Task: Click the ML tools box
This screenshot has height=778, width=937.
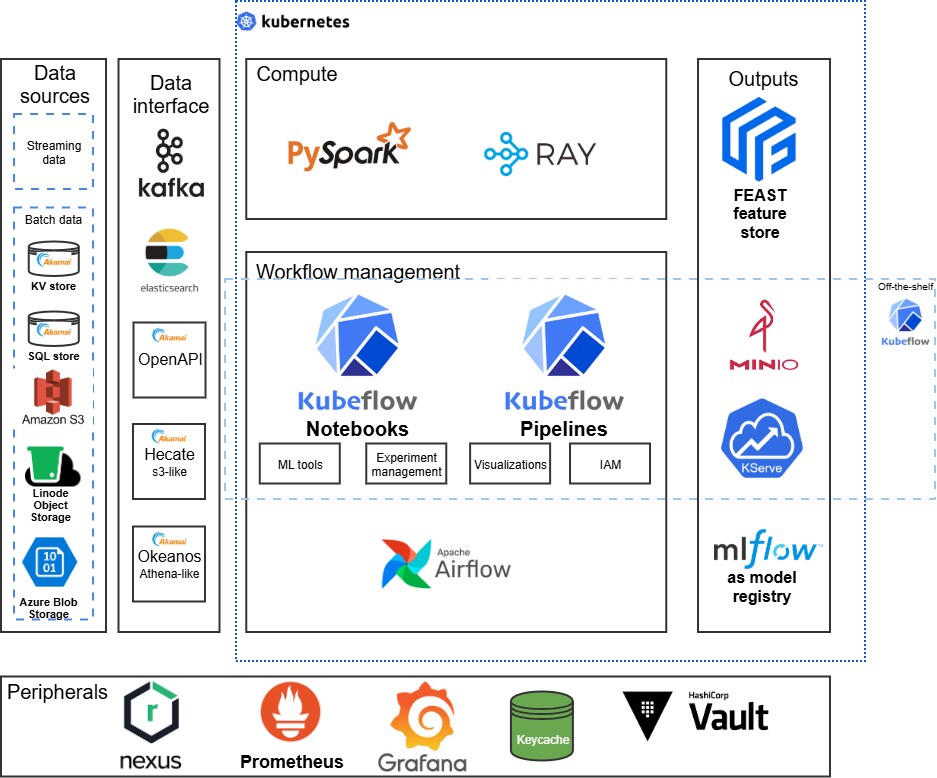Action: click(x=300, y=464)
